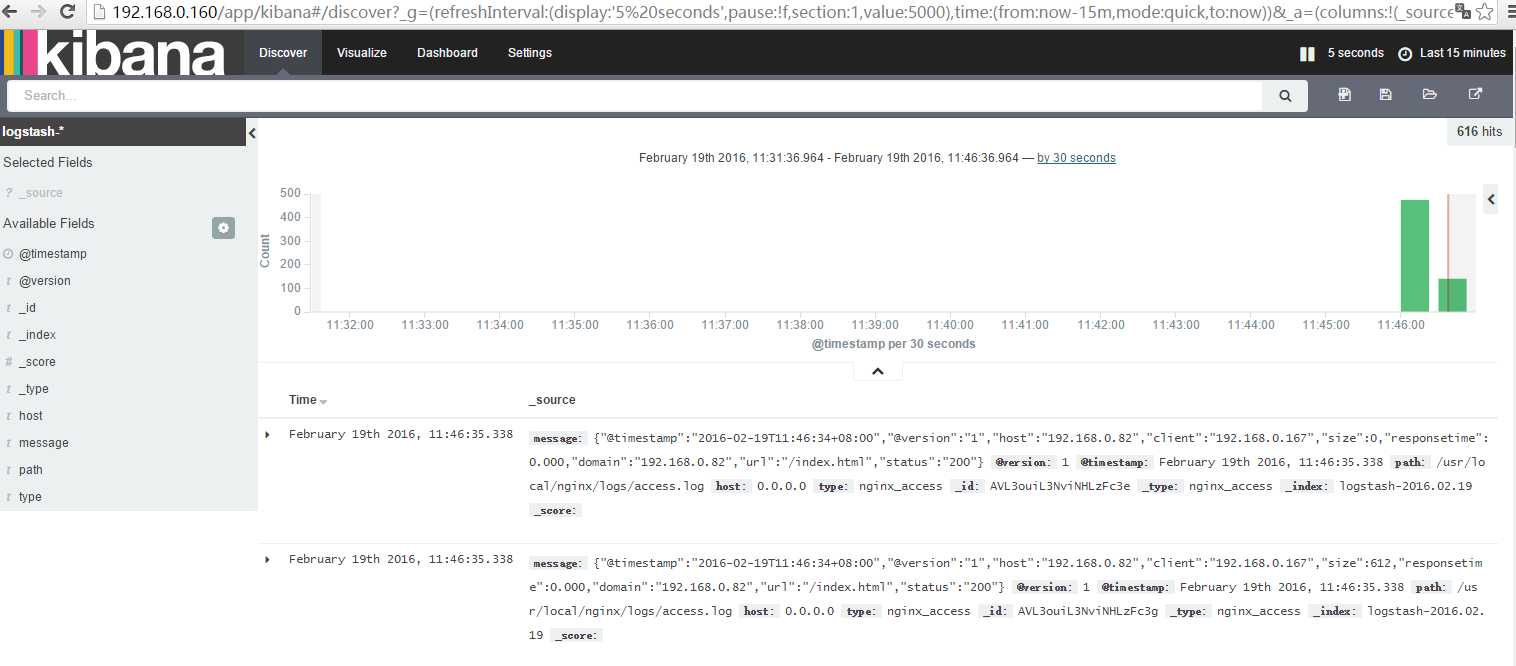Click the New Search icon

1344,94
